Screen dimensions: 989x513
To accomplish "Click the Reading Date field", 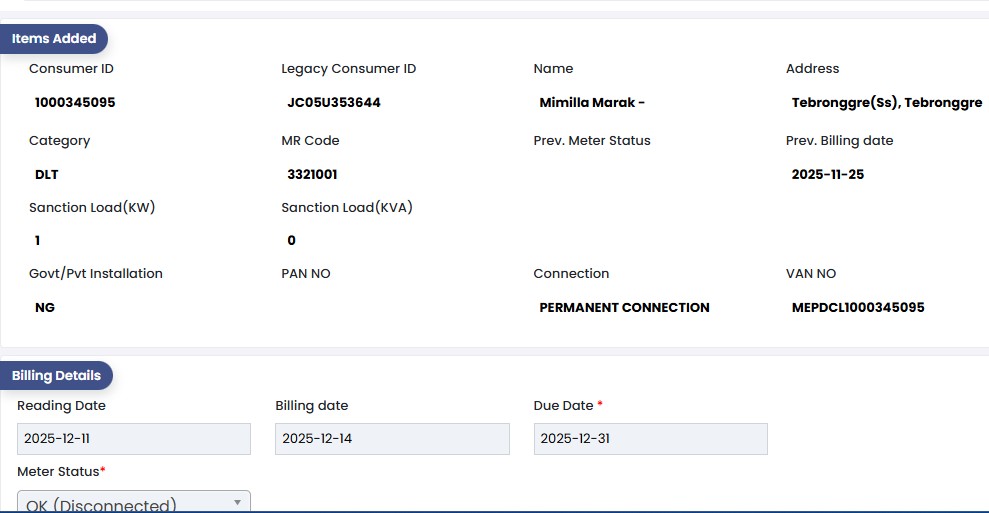I will [x=134, y=439].
